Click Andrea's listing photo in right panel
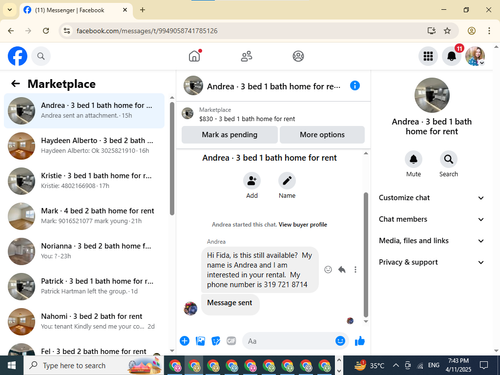500x375 pixels. (432, 95)
